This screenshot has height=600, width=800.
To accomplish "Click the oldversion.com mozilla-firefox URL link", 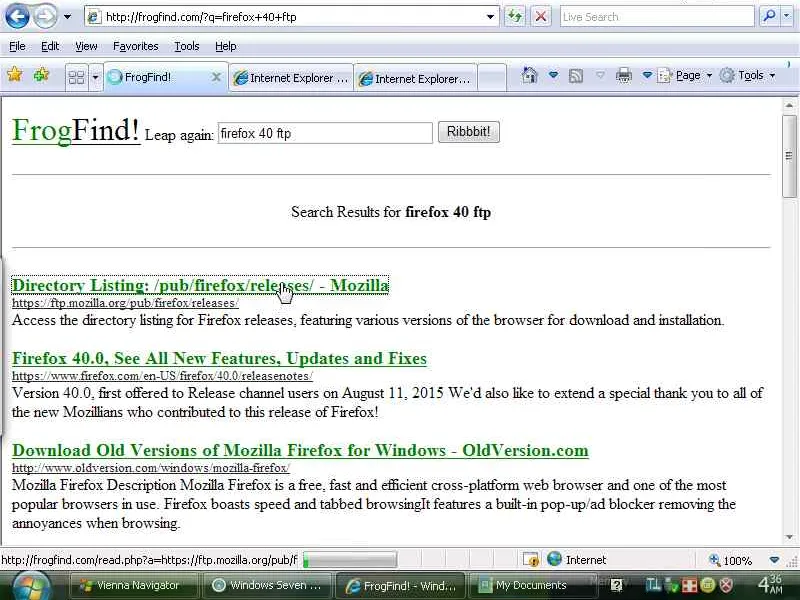I will tap(151, 468).
